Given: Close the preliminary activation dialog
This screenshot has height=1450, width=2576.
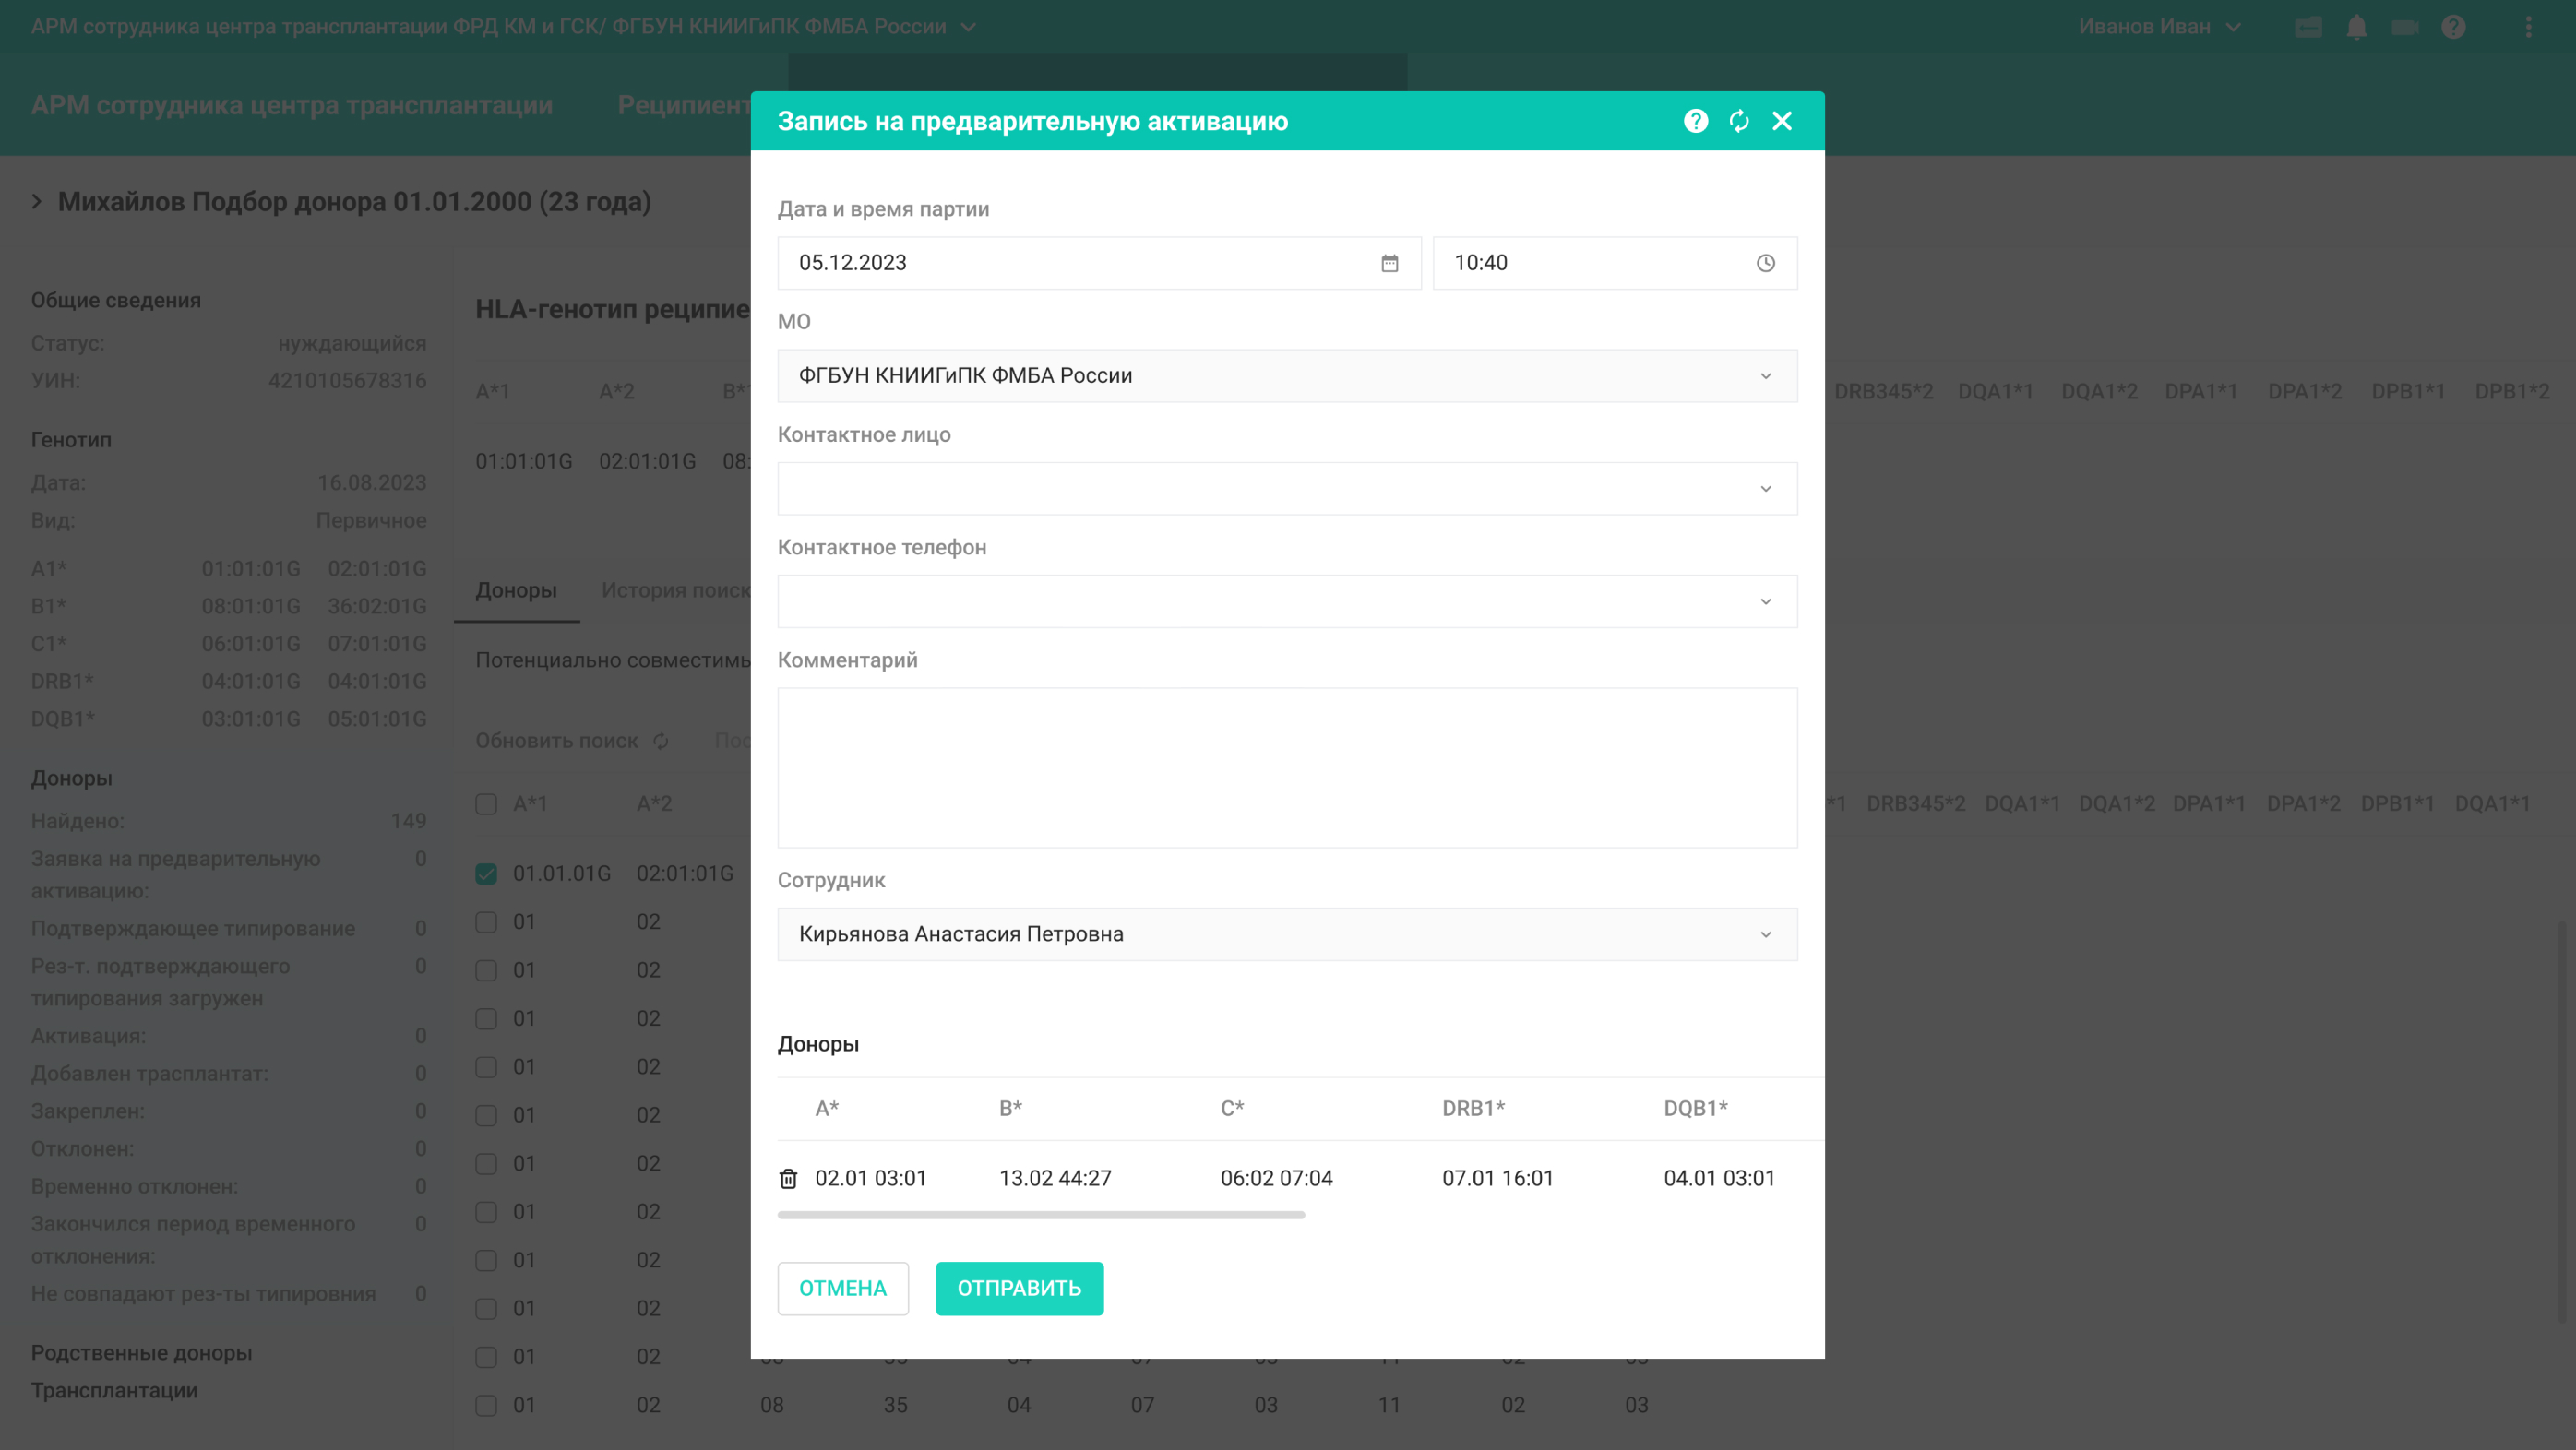Looking at the screenshot, I should 1782,121.
